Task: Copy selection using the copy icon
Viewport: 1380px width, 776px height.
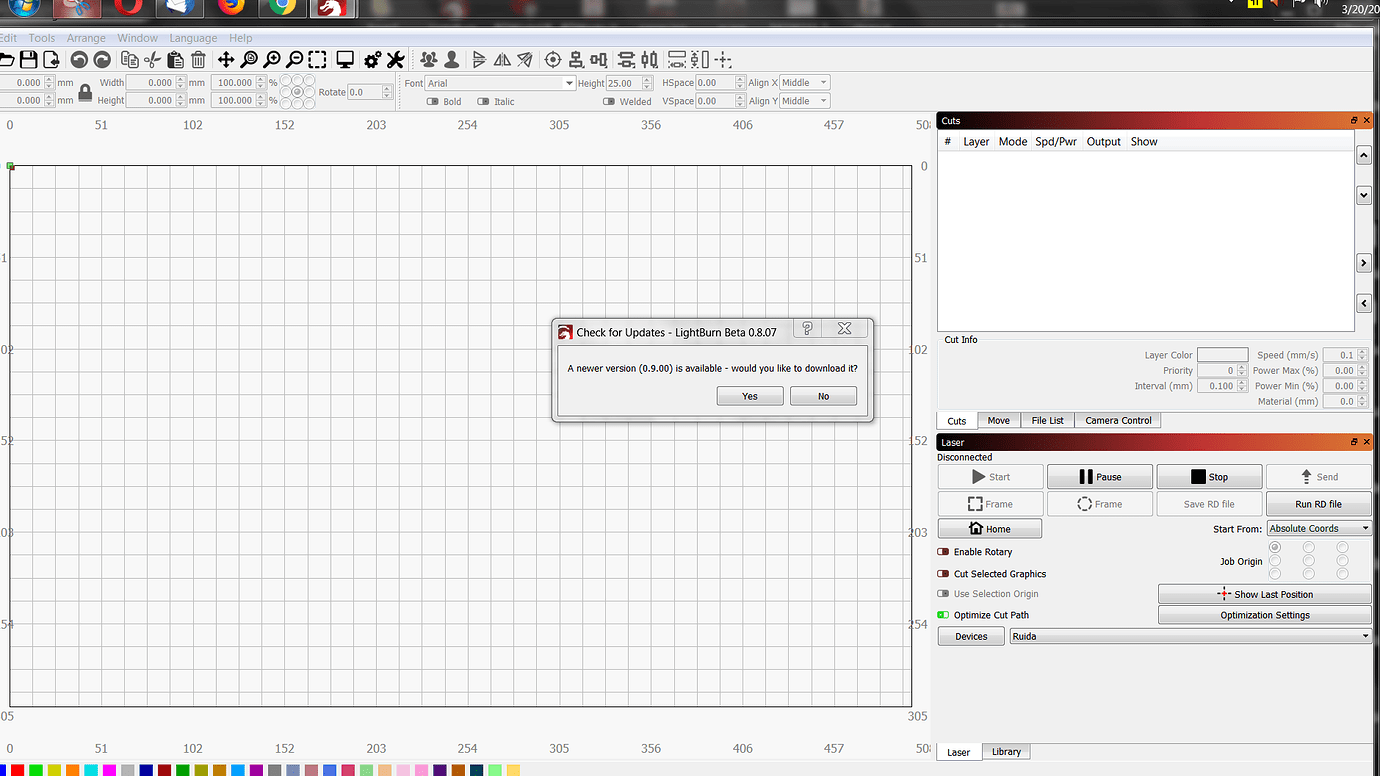Action: [x=130, y=60]
